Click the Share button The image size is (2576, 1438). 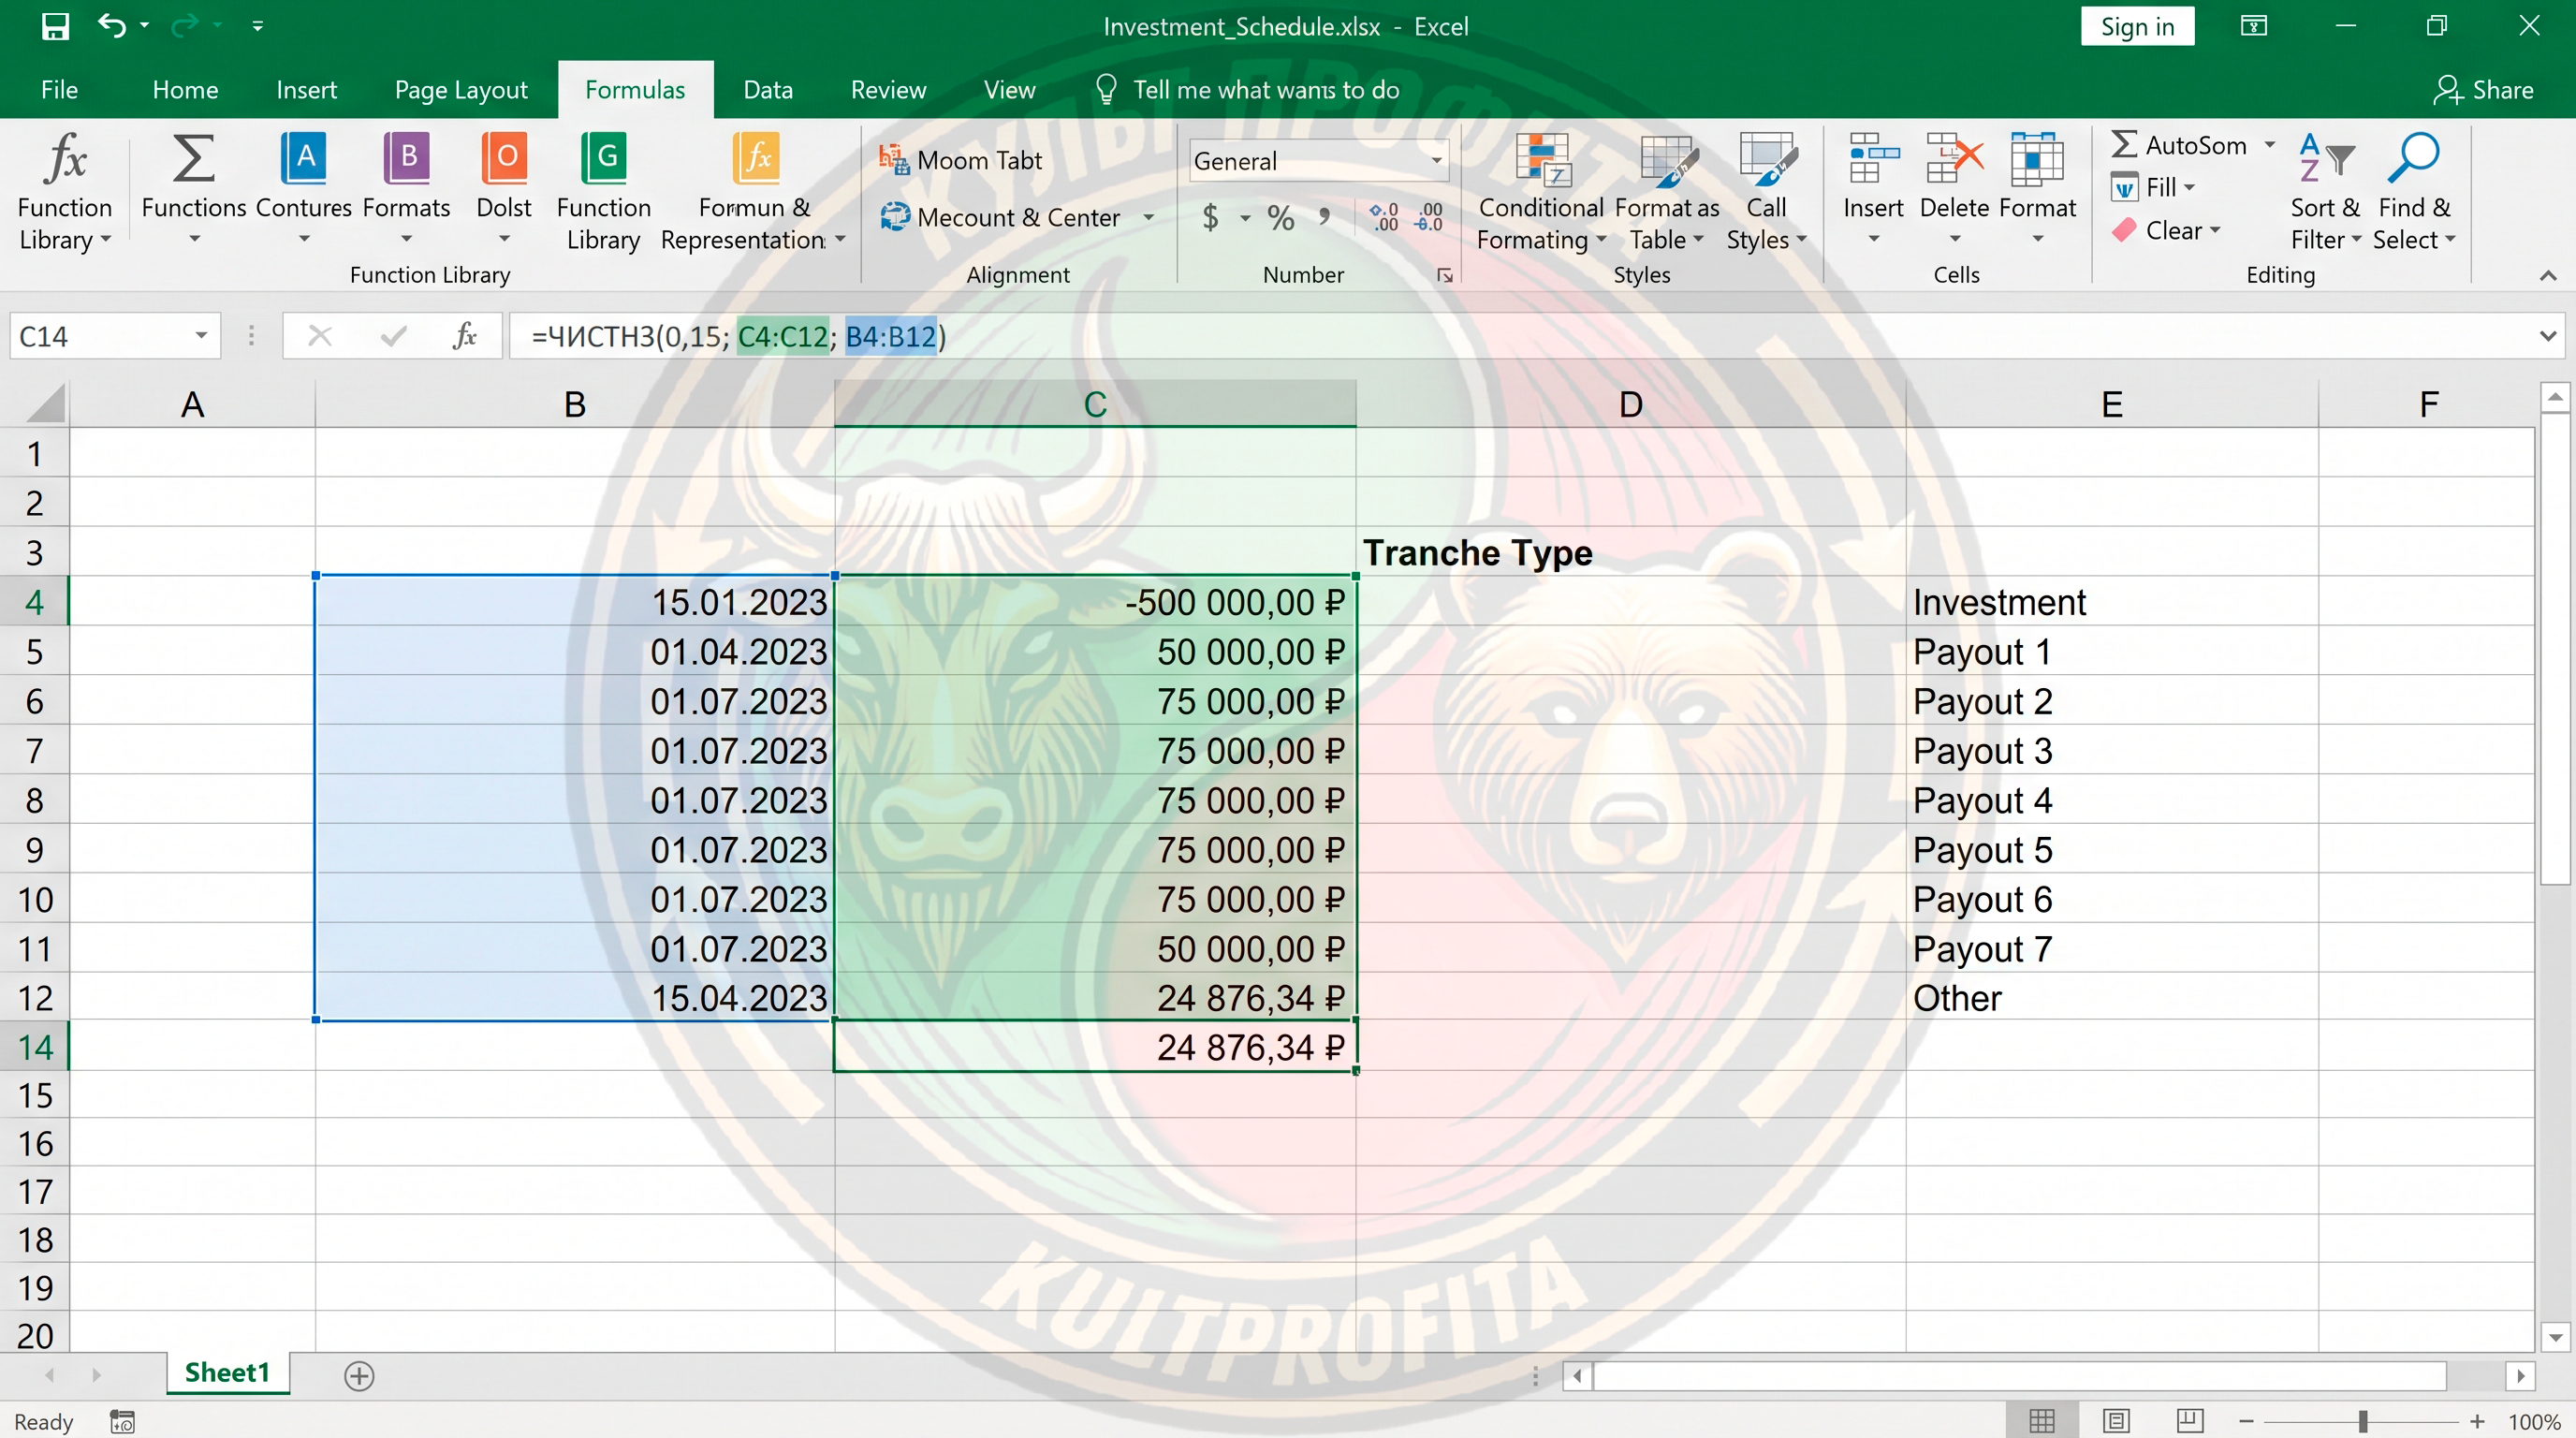(x=2484, y=90)
